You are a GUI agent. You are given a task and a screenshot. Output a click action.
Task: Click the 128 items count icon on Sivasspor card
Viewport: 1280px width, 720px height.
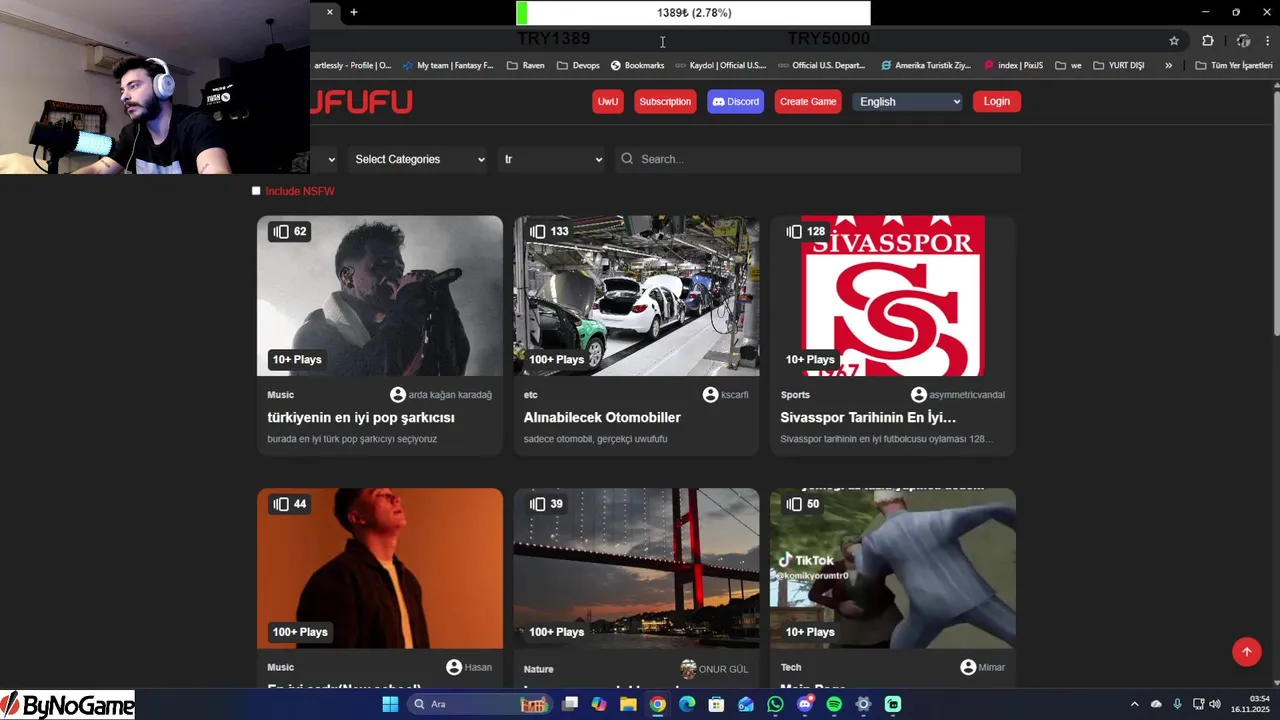[794, 231]
